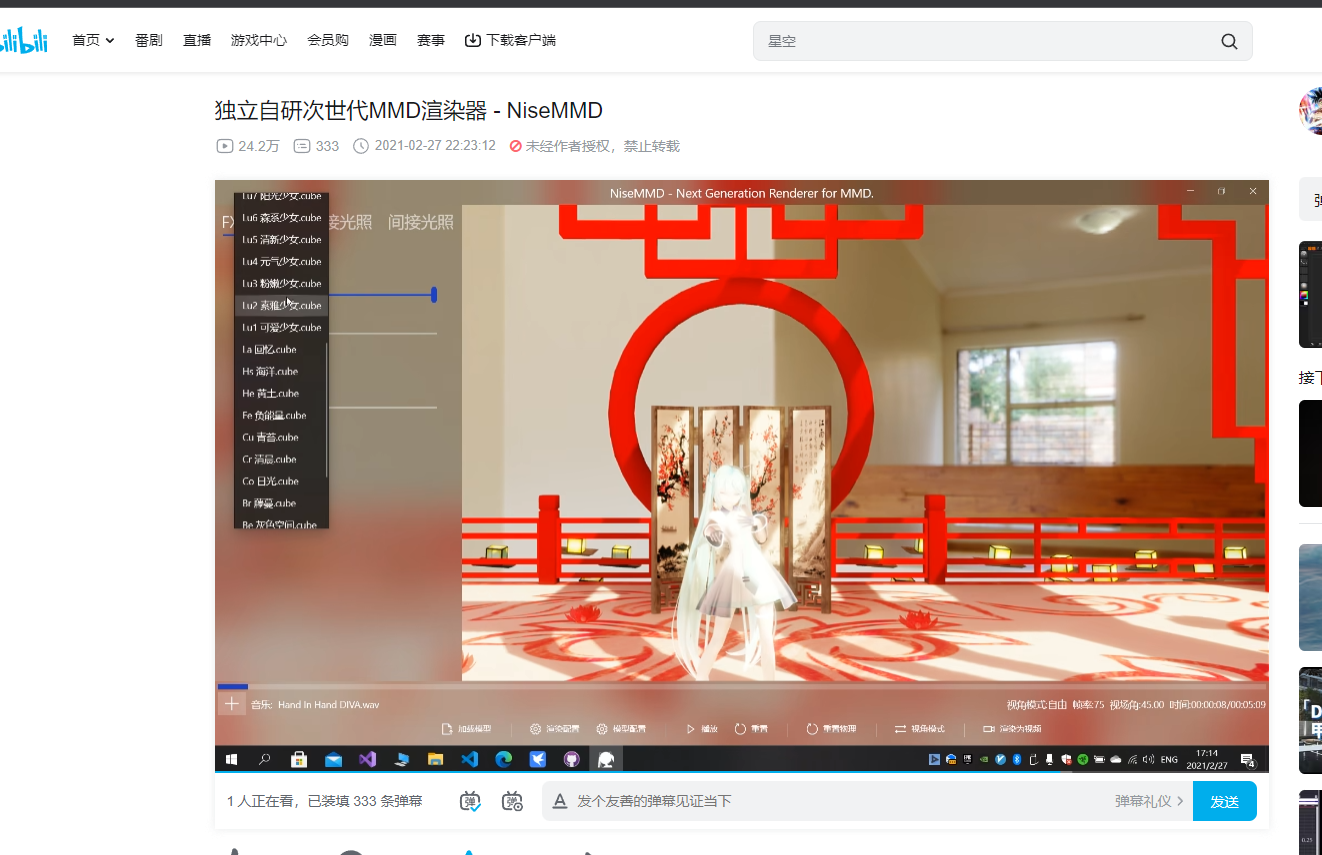Open the 模型配置 gear icon

[601, 729]
